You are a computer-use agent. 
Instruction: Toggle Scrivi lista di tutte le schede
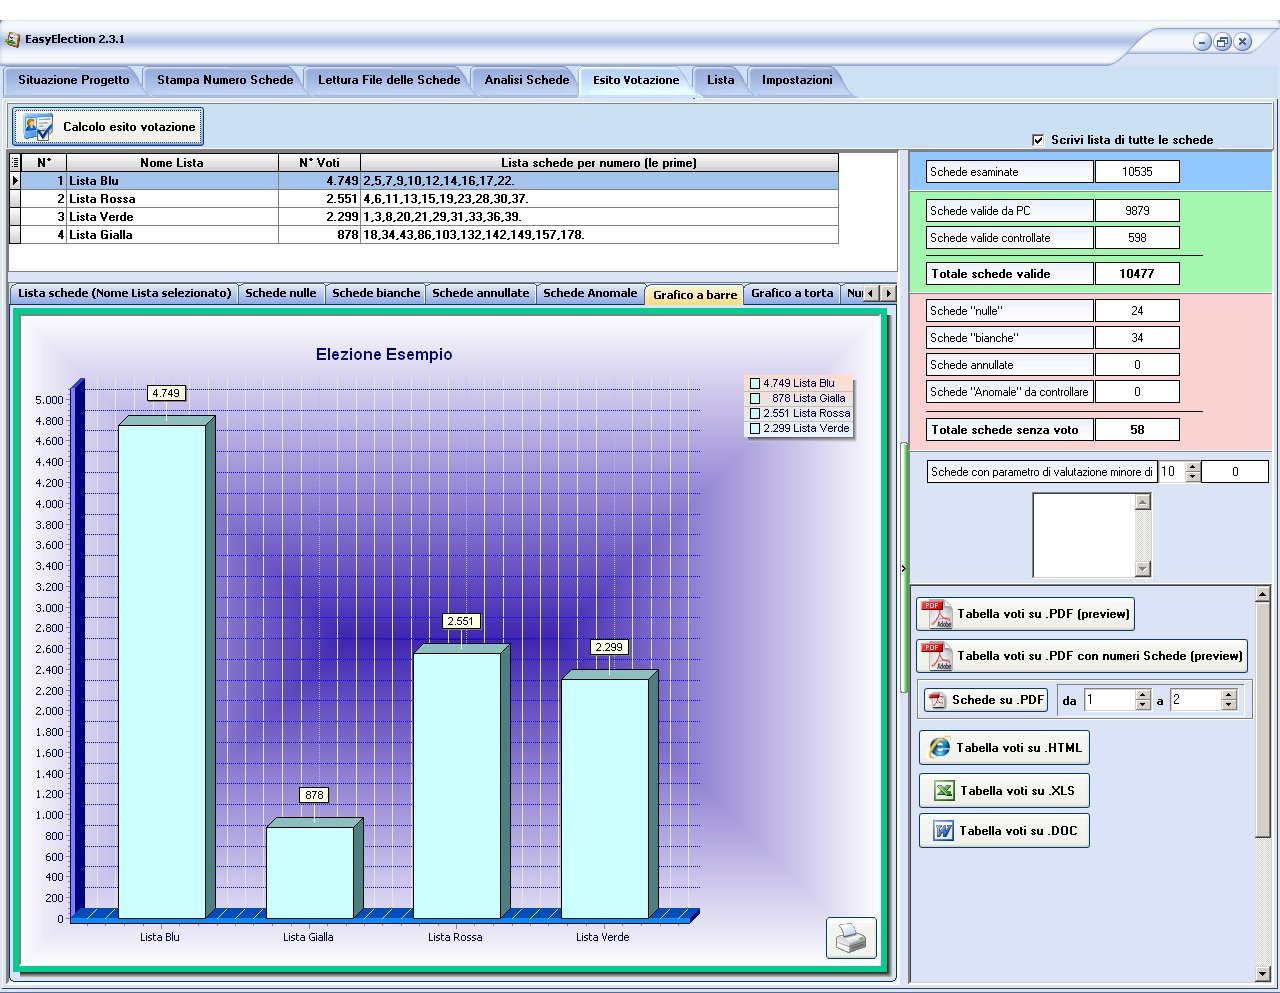(1038, 140)
